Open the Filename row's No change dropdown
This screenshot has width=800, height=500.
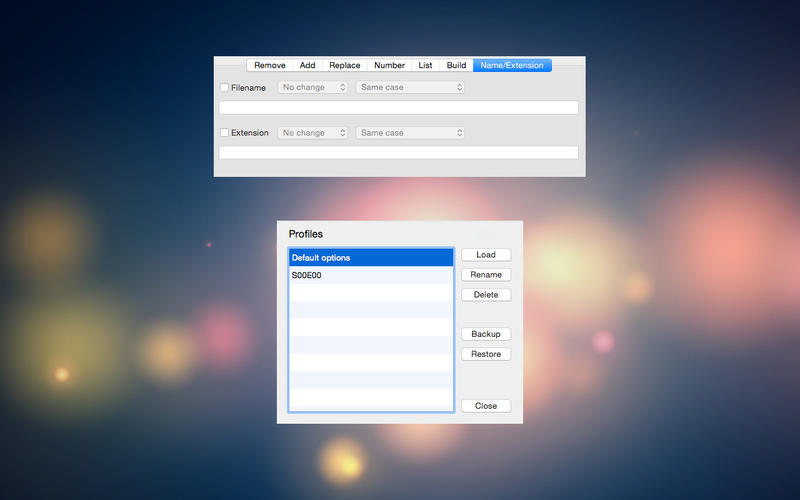coord(312,88)
